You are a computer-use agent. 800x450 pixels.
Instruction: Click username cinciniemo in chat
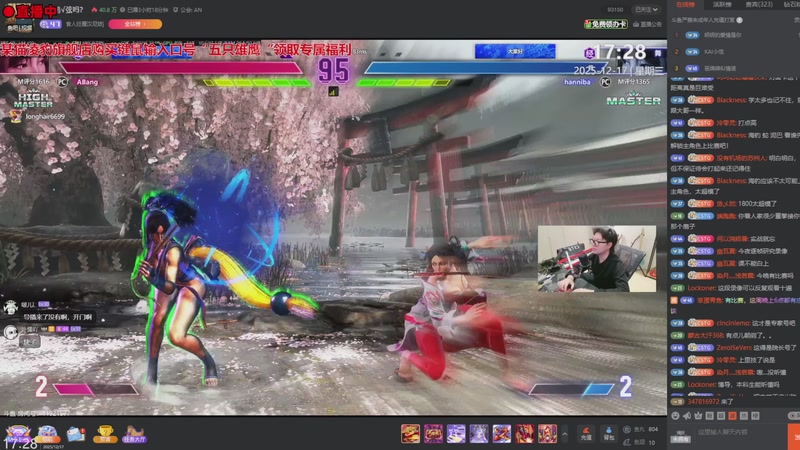[733, 323]
